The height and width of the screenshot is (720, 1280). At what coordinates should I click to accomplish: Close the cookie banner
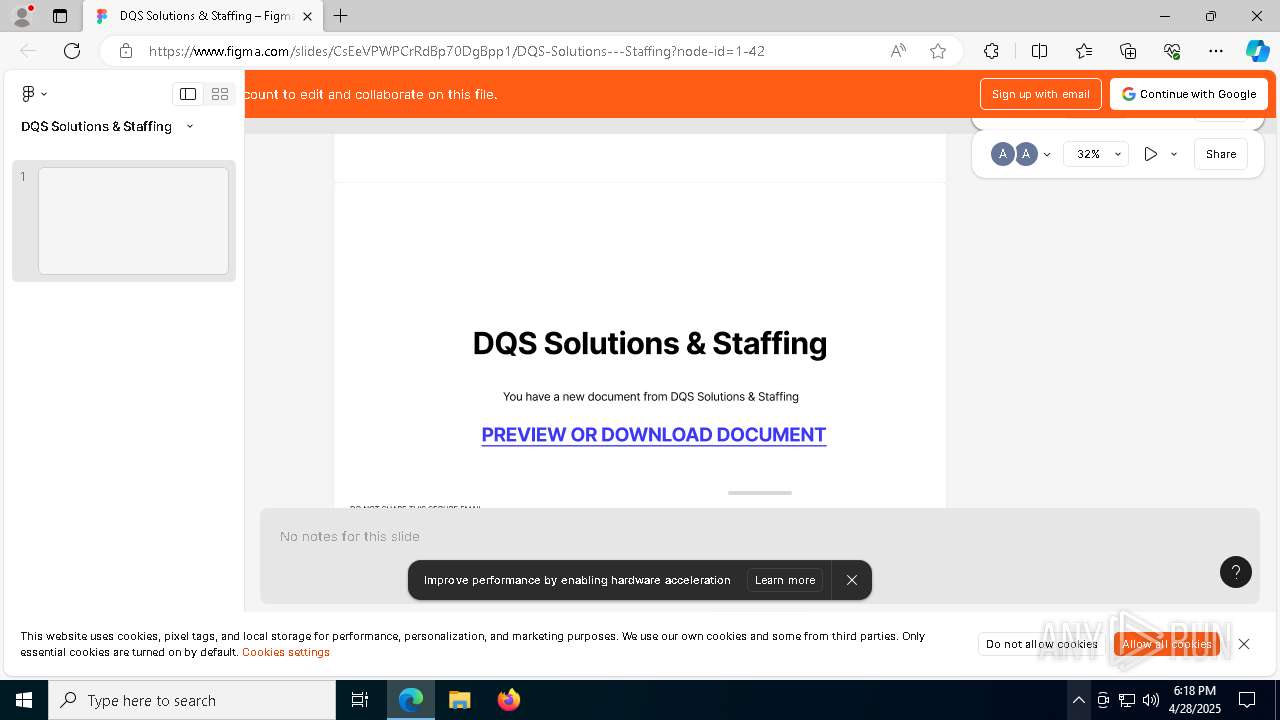point(1244,644)
